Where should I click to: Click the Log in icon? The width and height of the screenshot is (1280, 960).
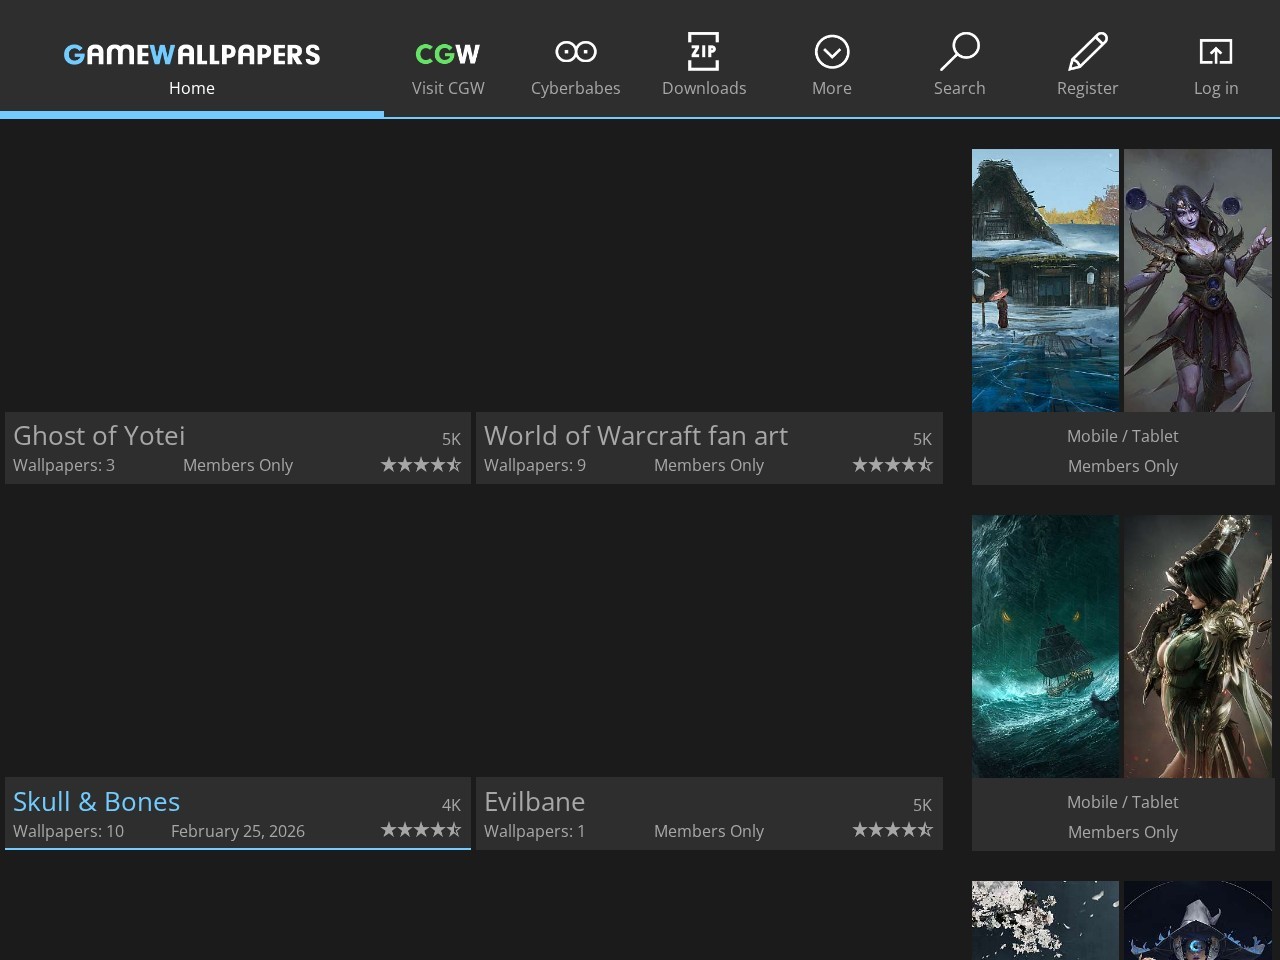point(1215,52)
